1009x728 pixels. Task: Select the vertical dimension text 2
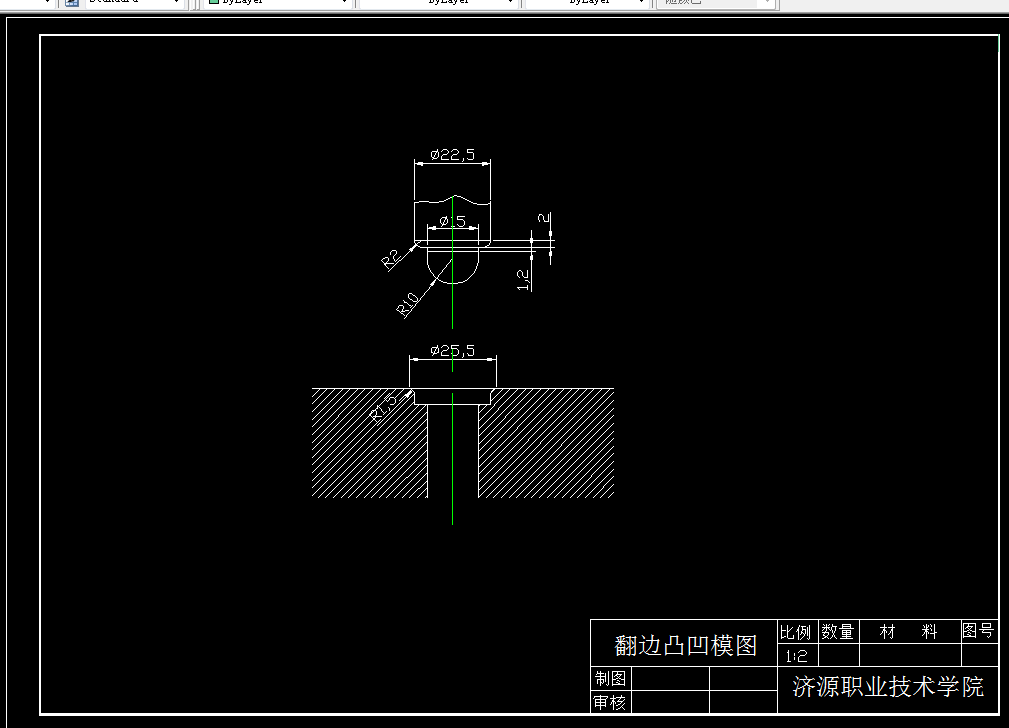click(x=544, y=218)
